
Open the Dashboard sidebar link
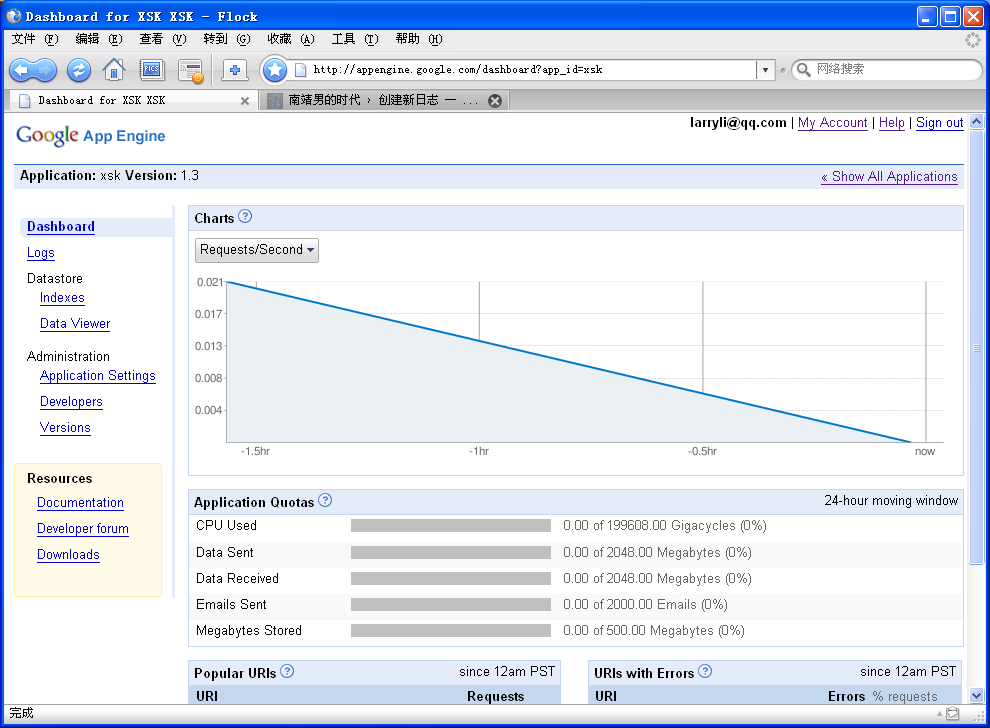tap(61, 227)
